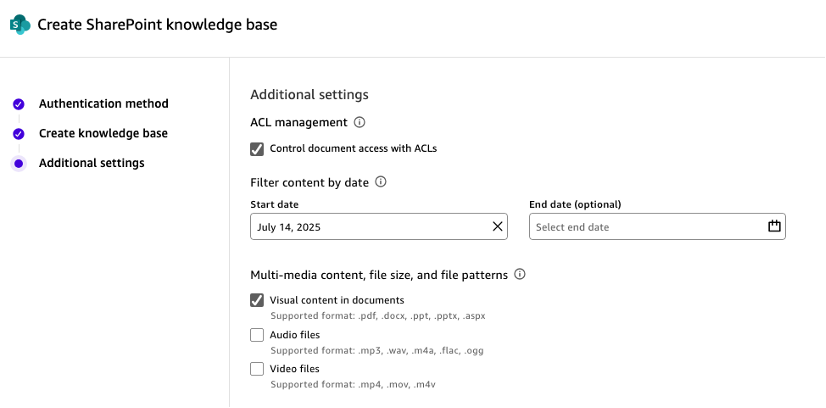This screenshot has width=826, height=408.
Task: Go to Create knowledge base step
Action: coord(103,133)
